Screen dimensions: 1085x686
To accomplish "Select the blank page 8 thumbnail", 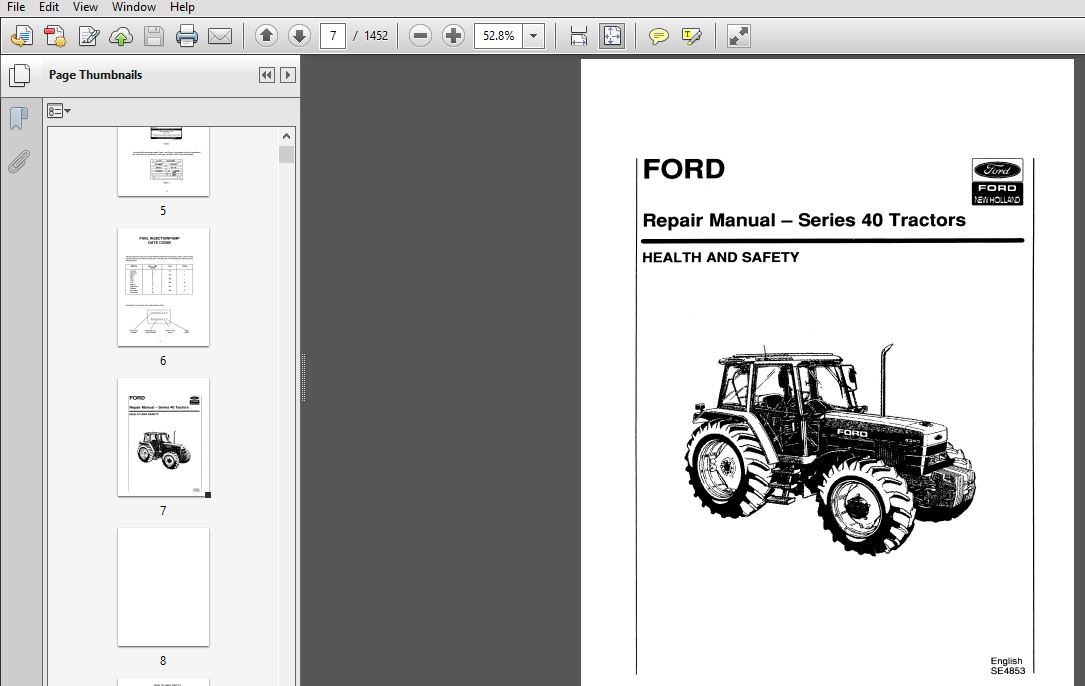I will coord(163,587).
